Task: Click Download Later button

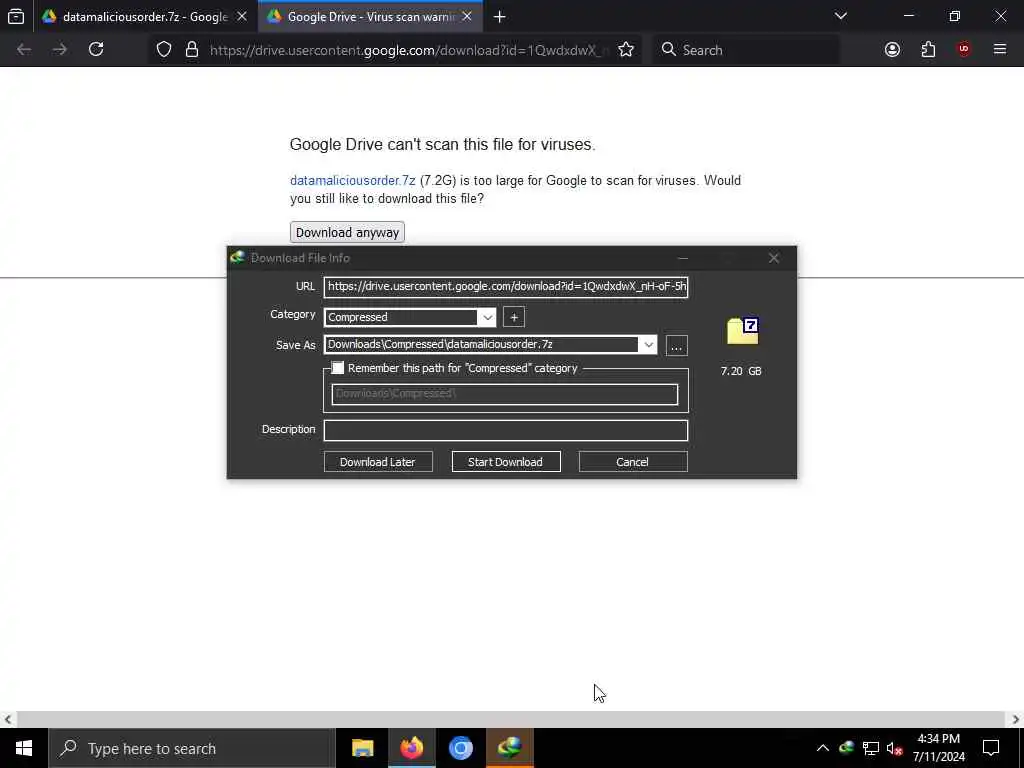Action: click(x=378, y=462)
